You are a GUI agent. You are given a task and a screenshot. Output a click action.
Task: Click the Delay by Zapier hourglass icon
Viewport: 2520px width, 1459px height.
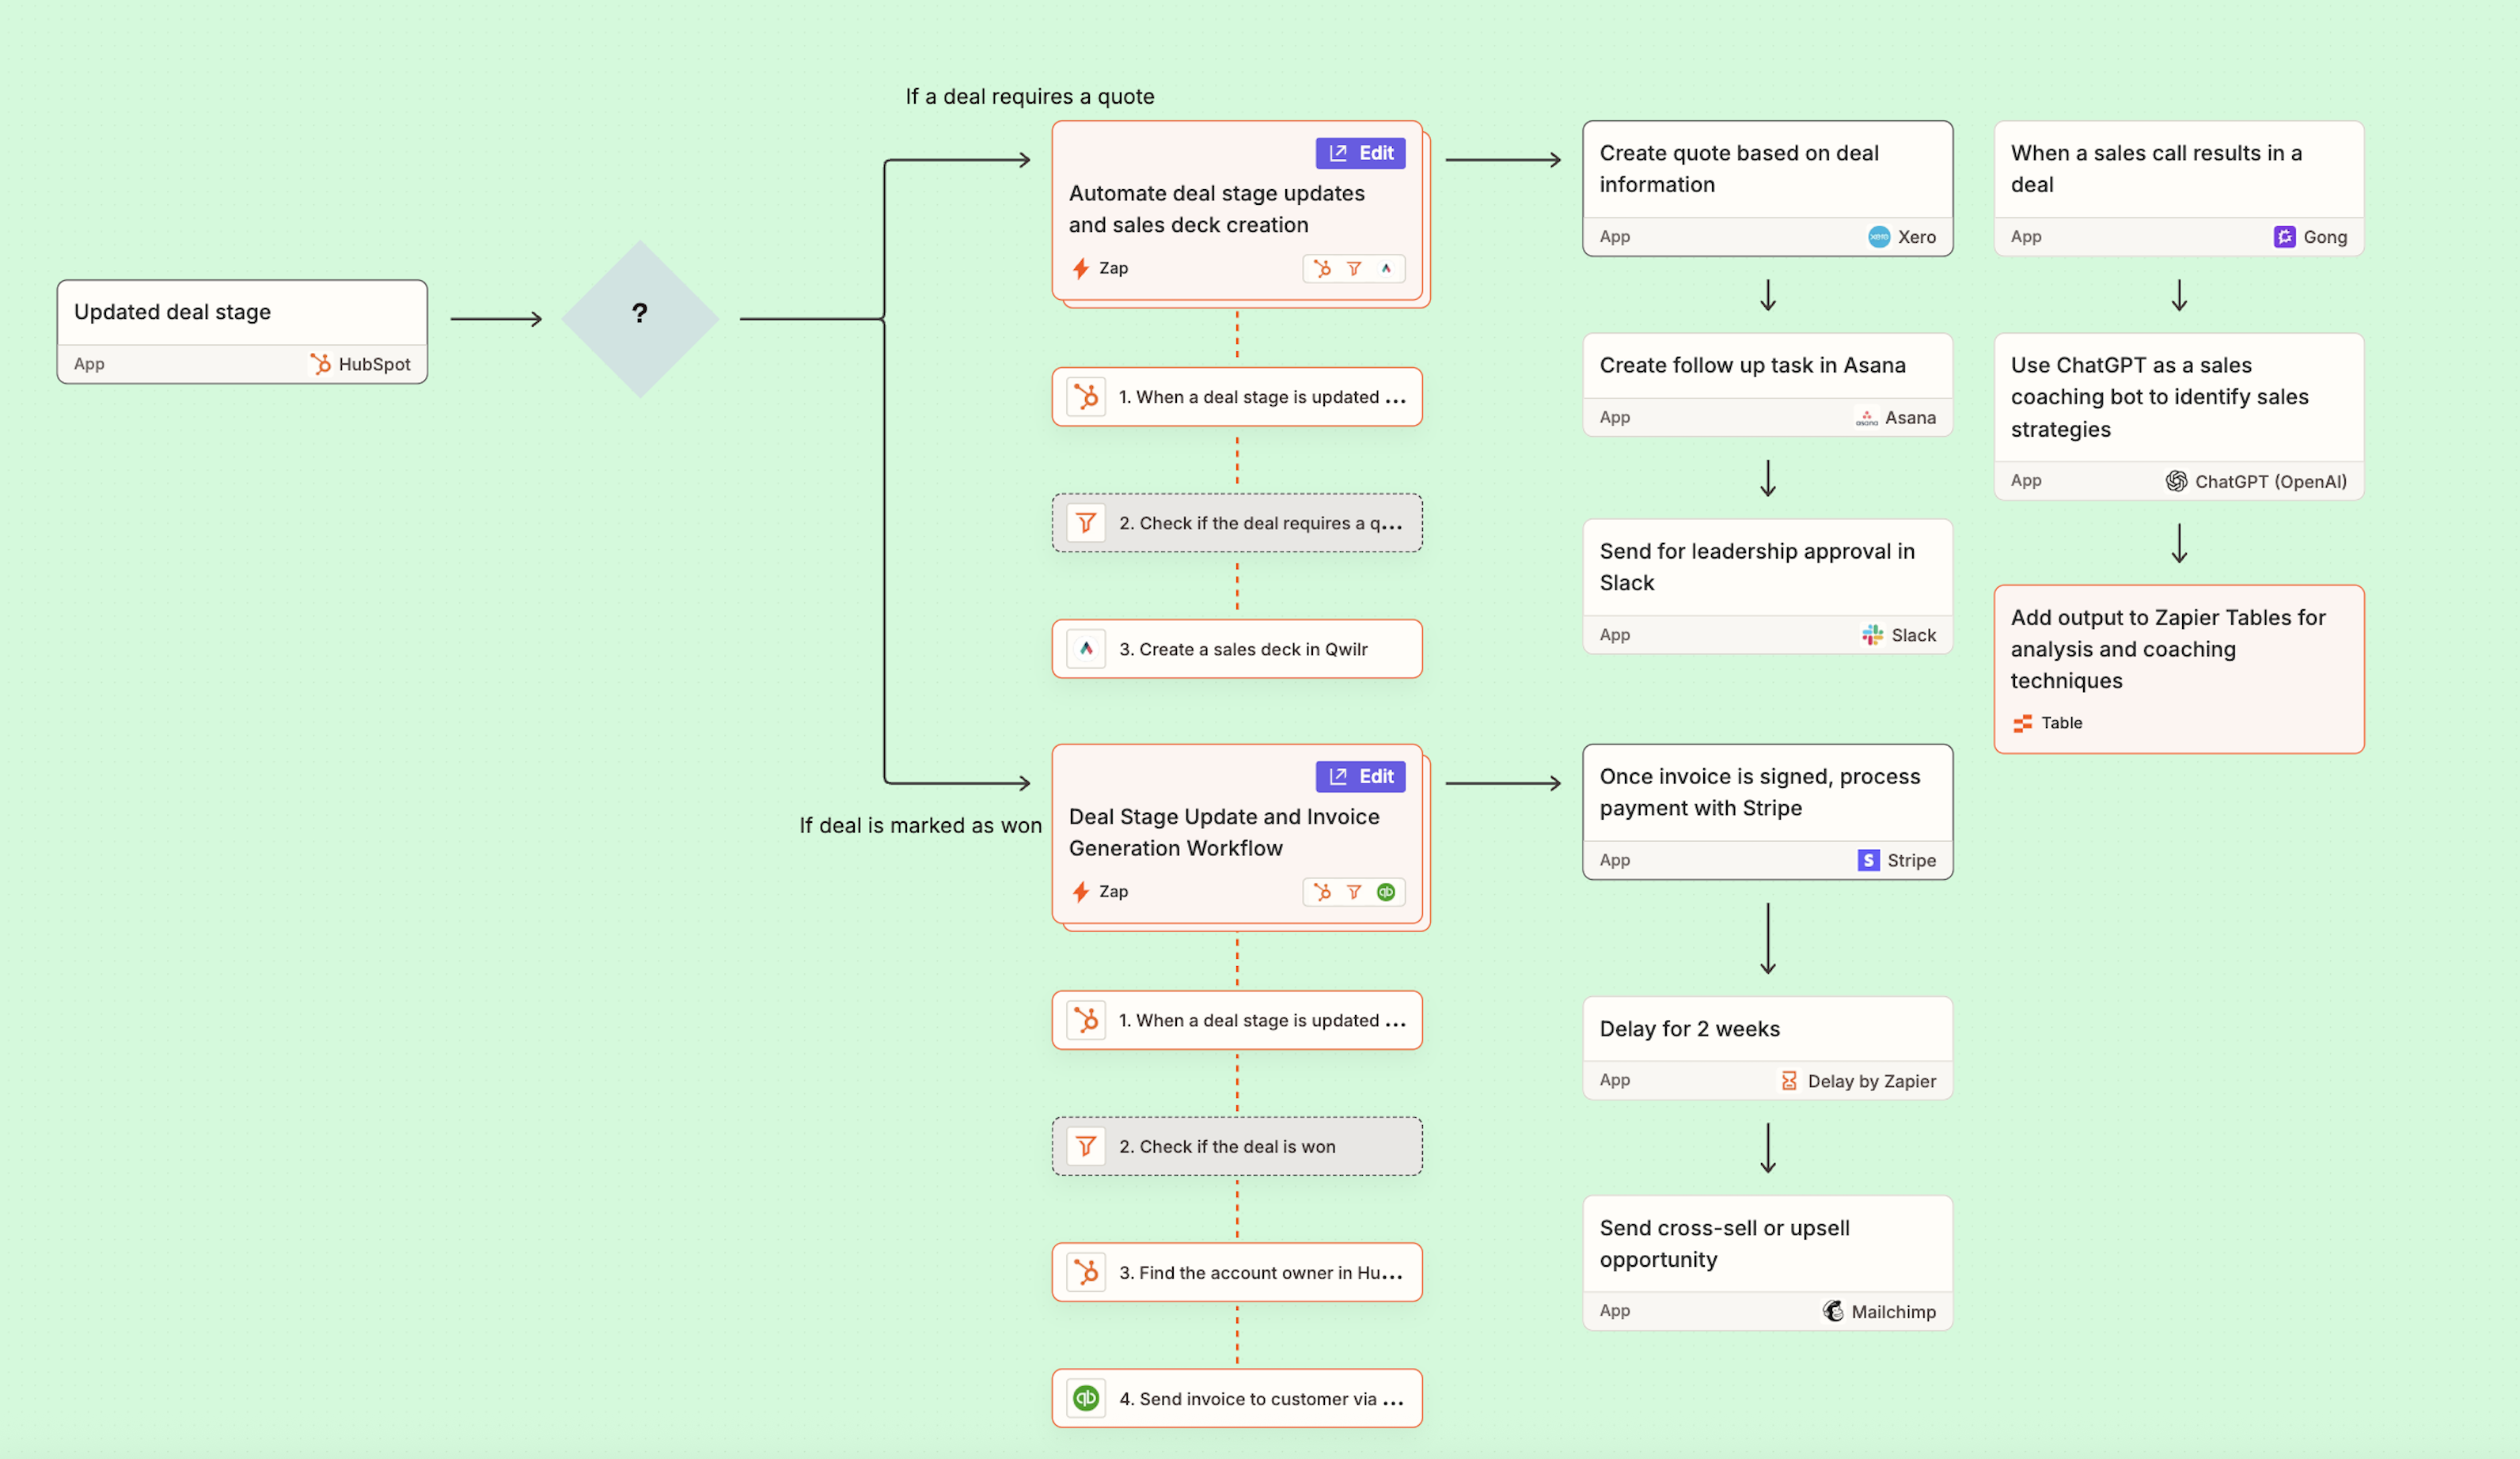1789,1081
